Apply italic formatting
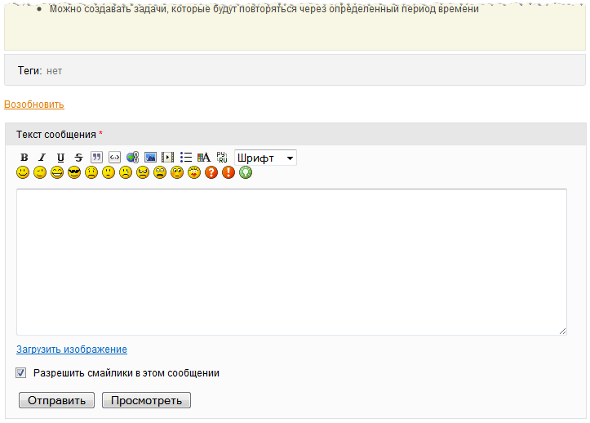This screenshot has height=423, width=590. pyautogui.click(x=42, y=157)
